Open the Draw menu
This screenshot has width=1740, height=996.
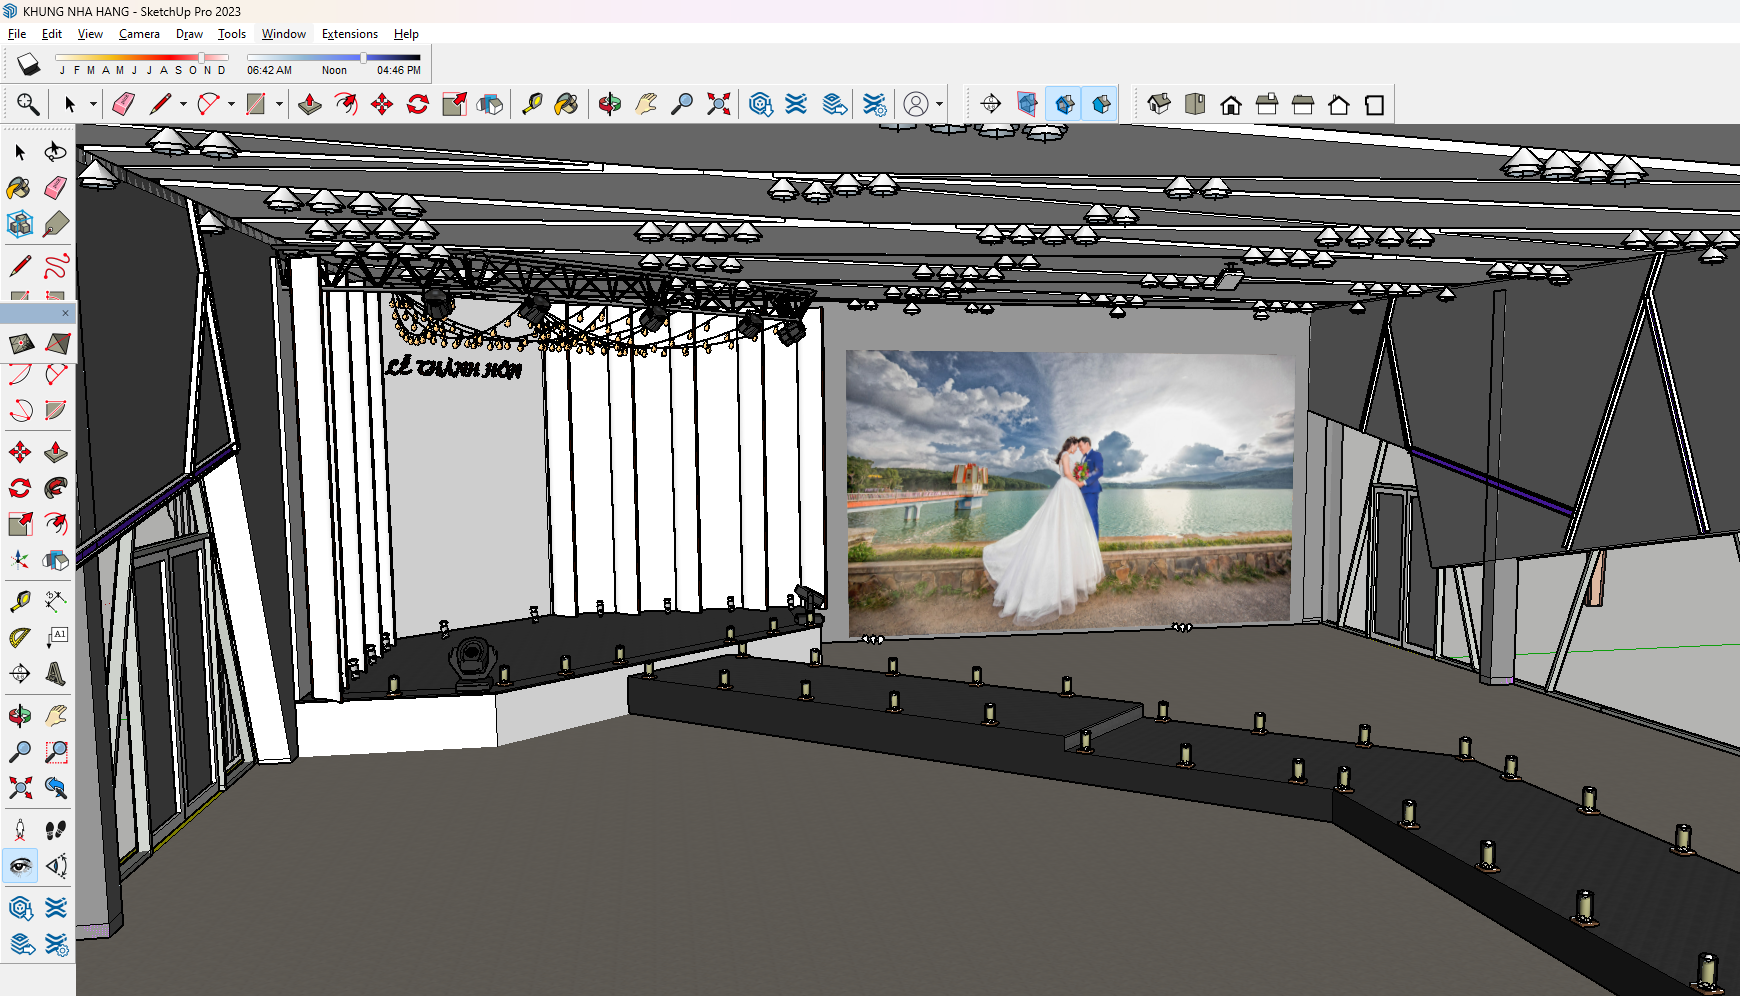tap(189, 34)
